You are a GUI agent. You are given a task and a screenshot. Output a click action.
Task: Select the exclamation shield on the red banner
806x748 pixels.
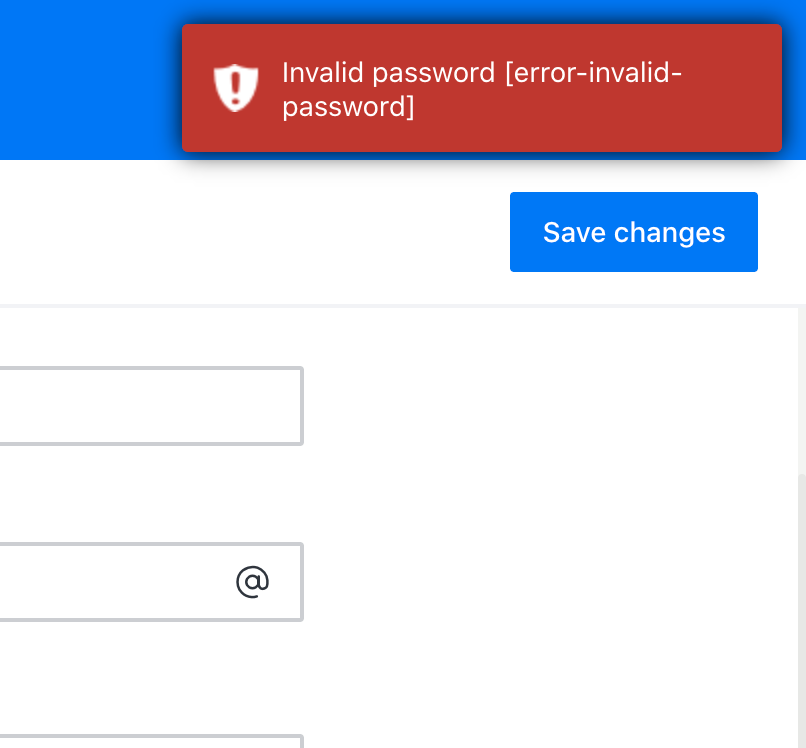235,88
